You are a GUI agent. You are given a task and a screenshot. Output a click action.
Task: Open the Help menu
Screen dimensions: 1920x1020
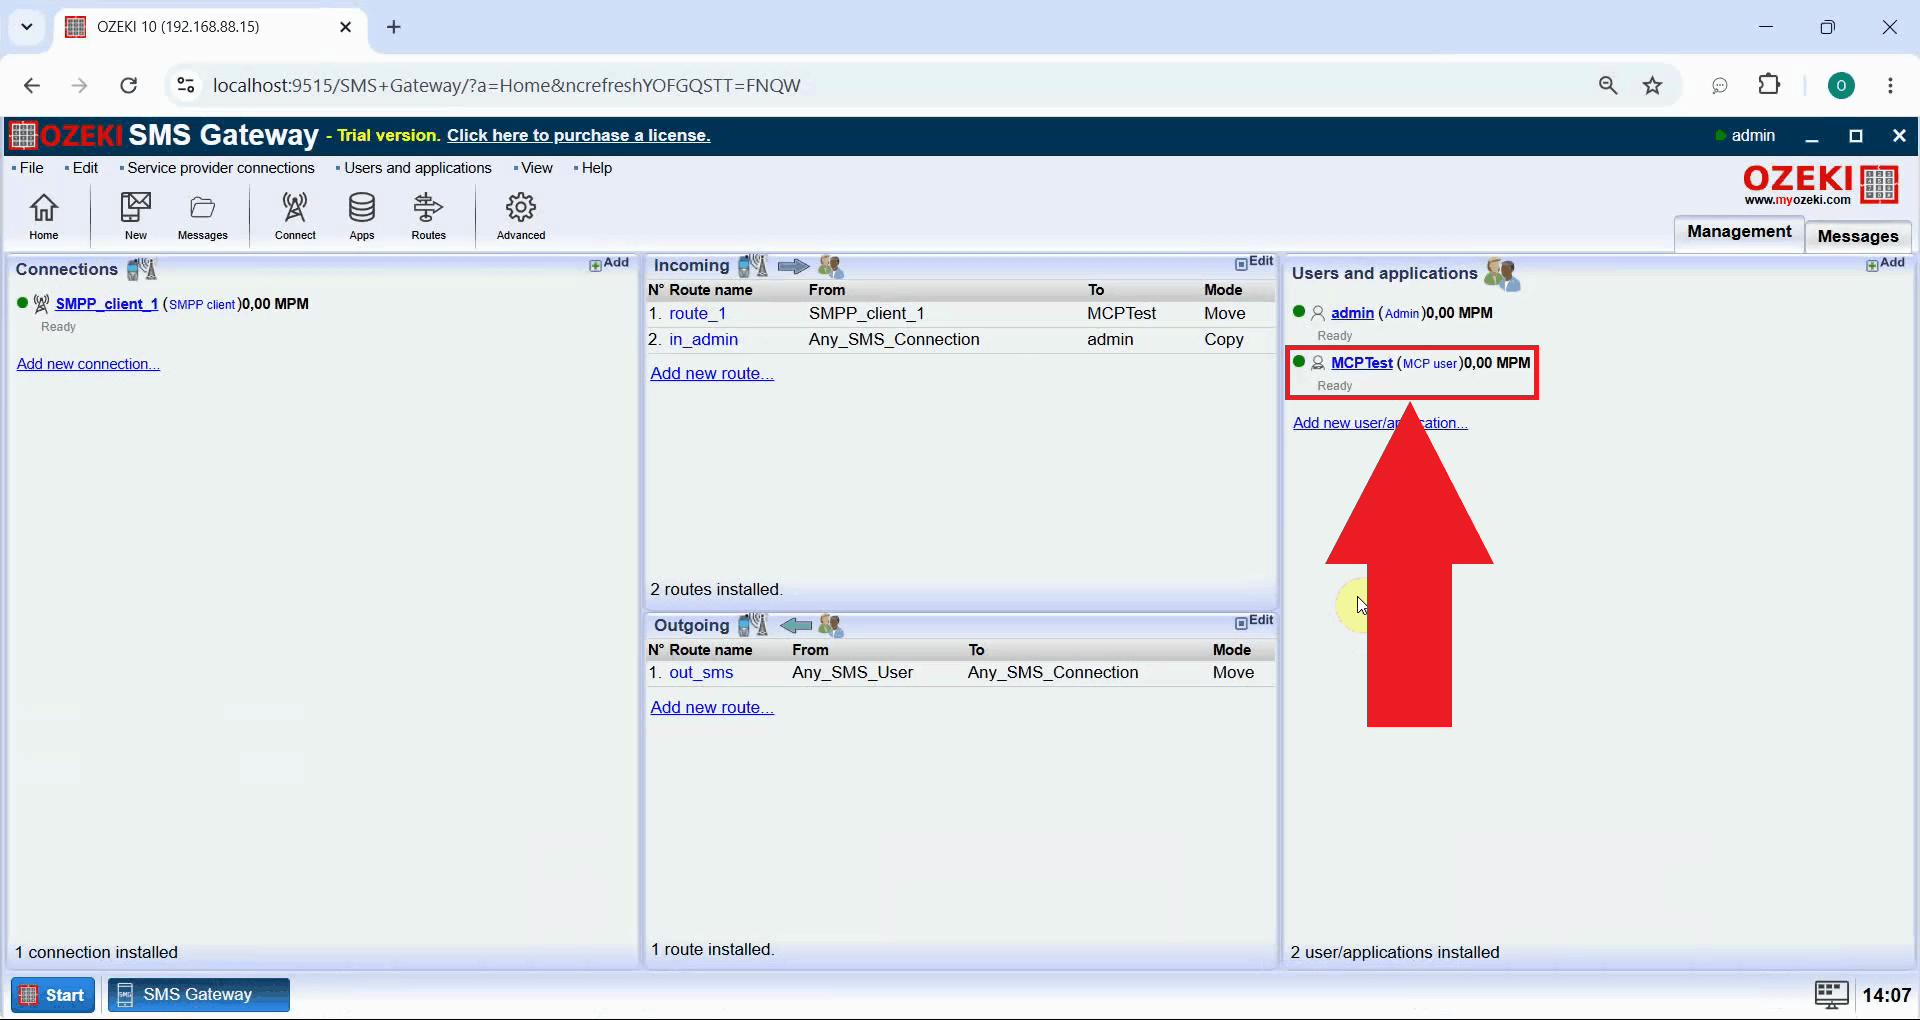pos(596,168)
